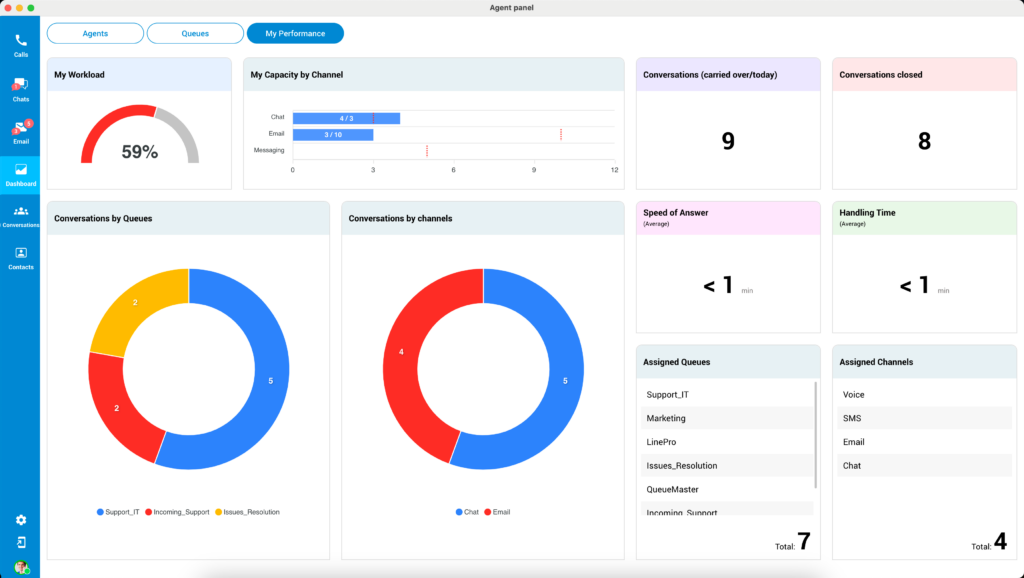The width and height of the screenshot is (1024, 578).
Task: Click the Assigned Channels total 4
Action: point(1000,541)
